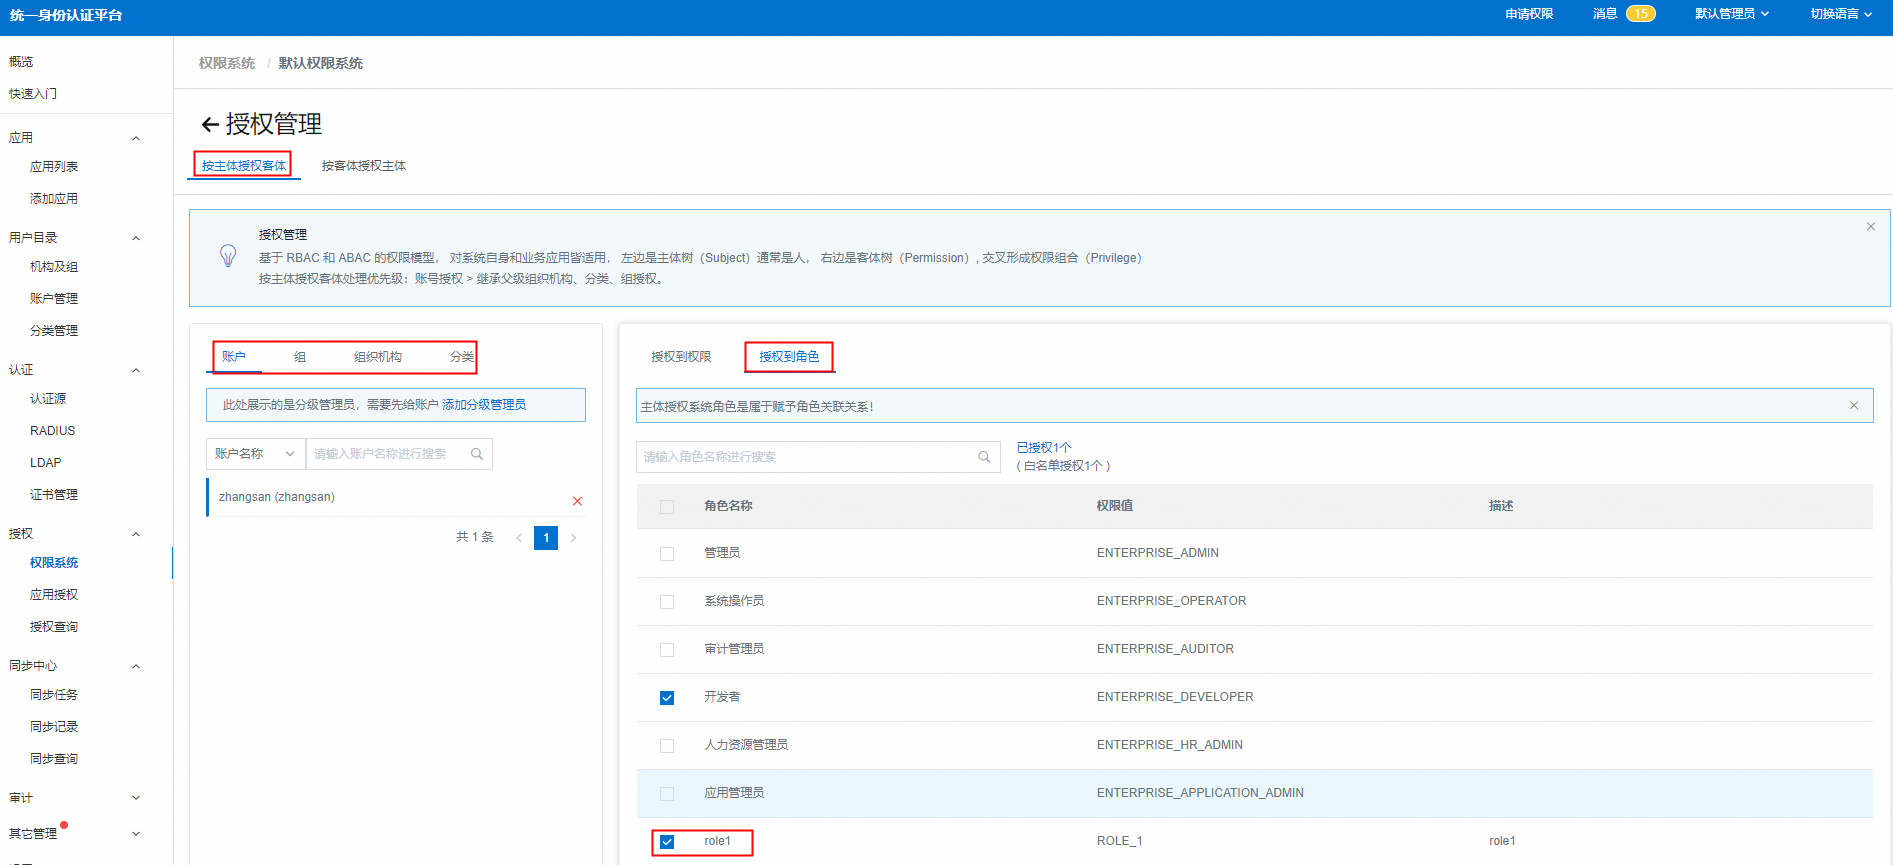Click the search icon in account search box
The image size is (1893, 865).
point(477,454)
